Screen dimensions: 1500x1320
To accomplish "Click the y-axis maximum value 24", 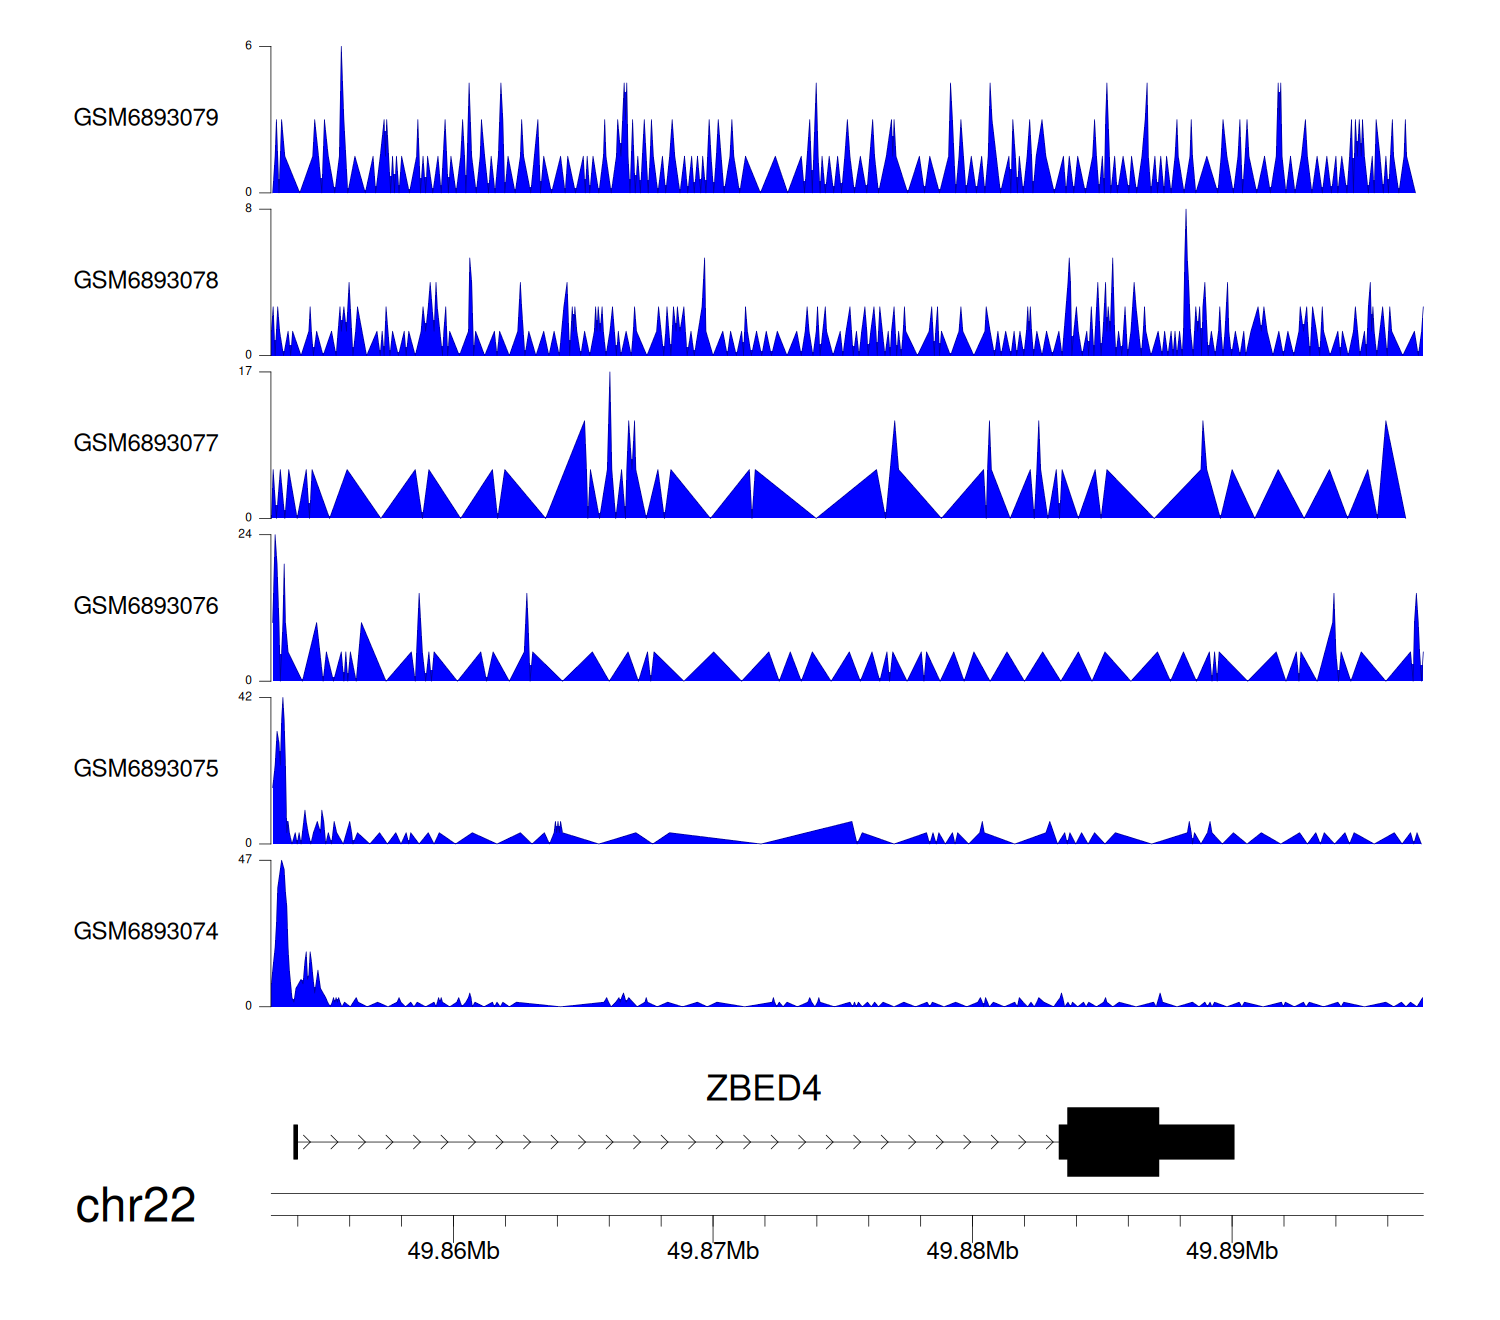I will click(x=245, y=534).
